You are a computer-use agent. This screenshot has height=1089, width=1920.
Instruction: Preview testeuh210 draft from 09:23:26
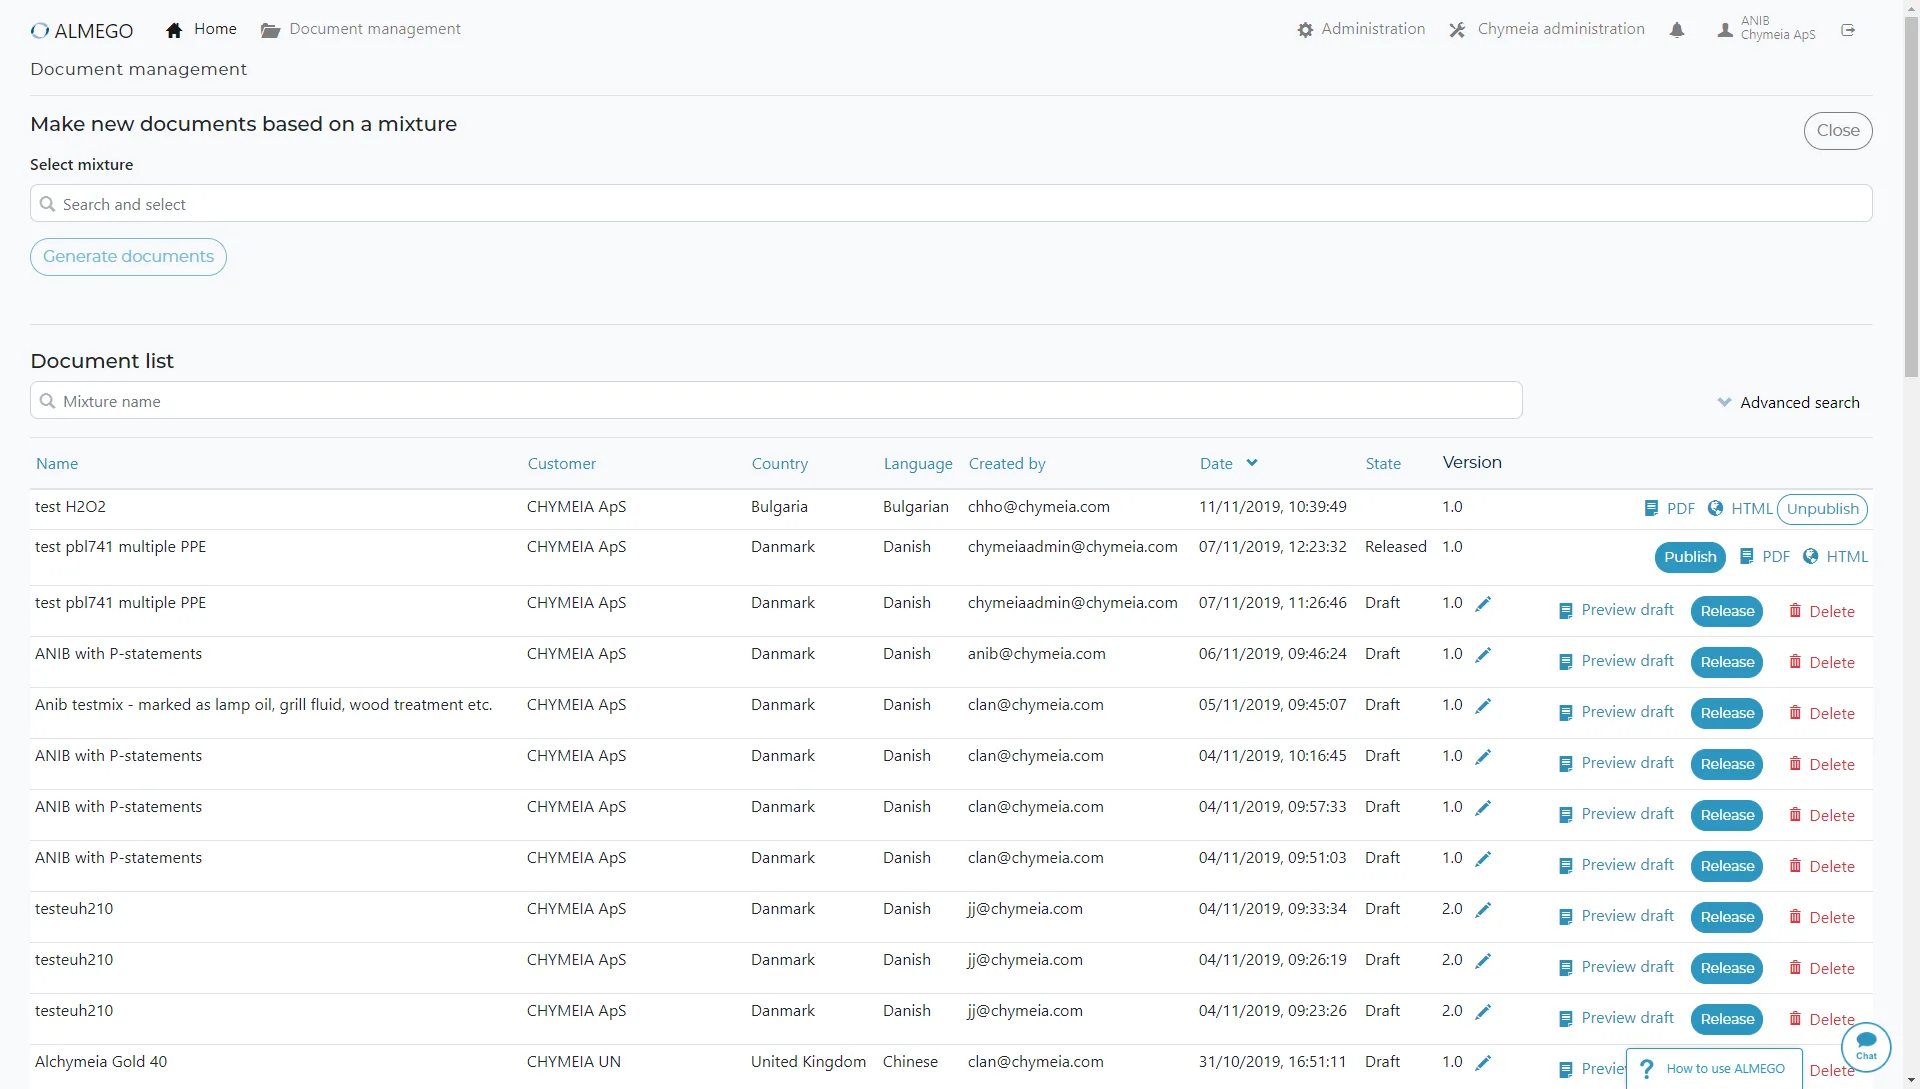1616,1018
